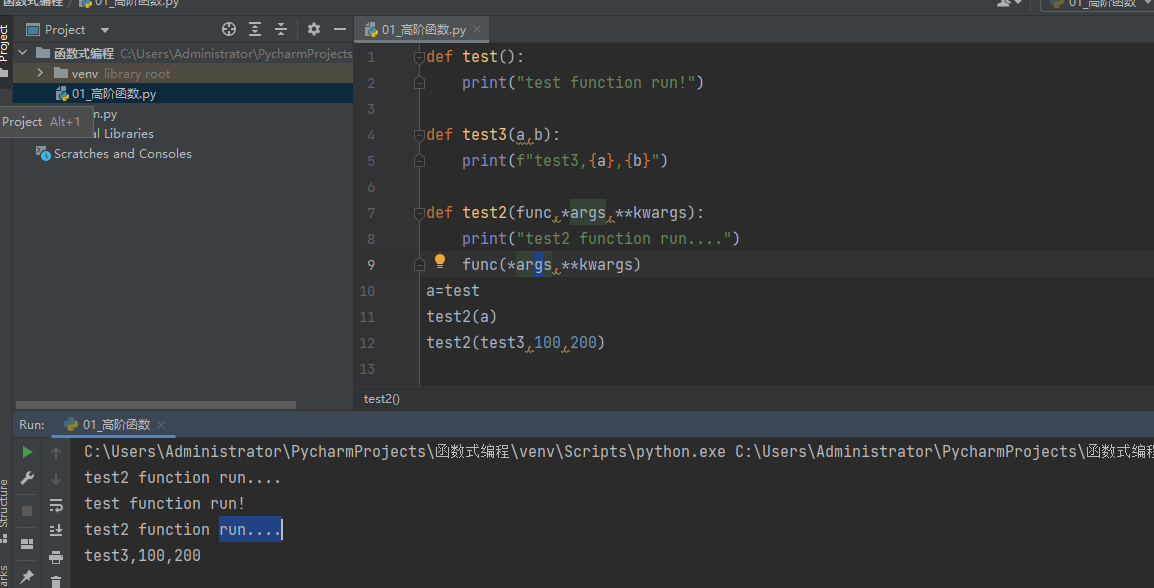Close the 01_高阶函数.py editor tab
The width and height of the screenshot is (1154, 588).
[x=477, y=29]
